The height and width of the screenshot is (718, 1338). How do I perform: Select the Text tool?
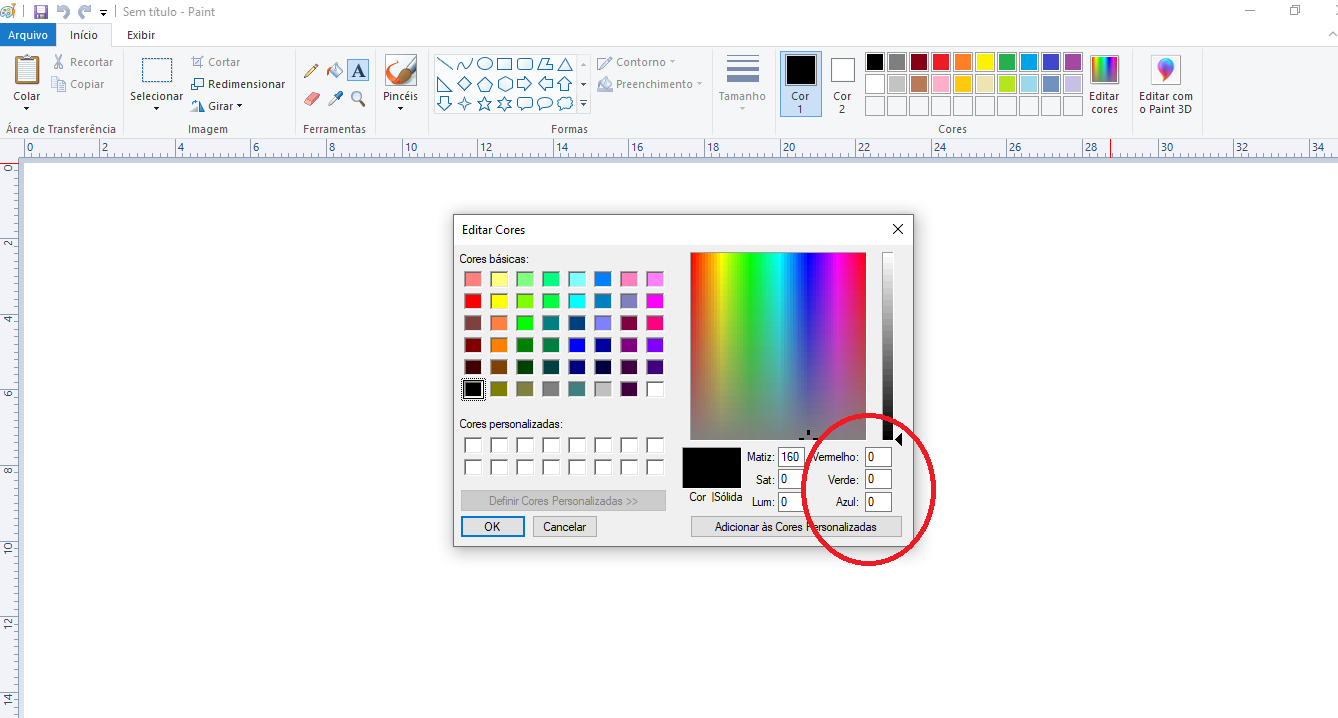point(358,71)
